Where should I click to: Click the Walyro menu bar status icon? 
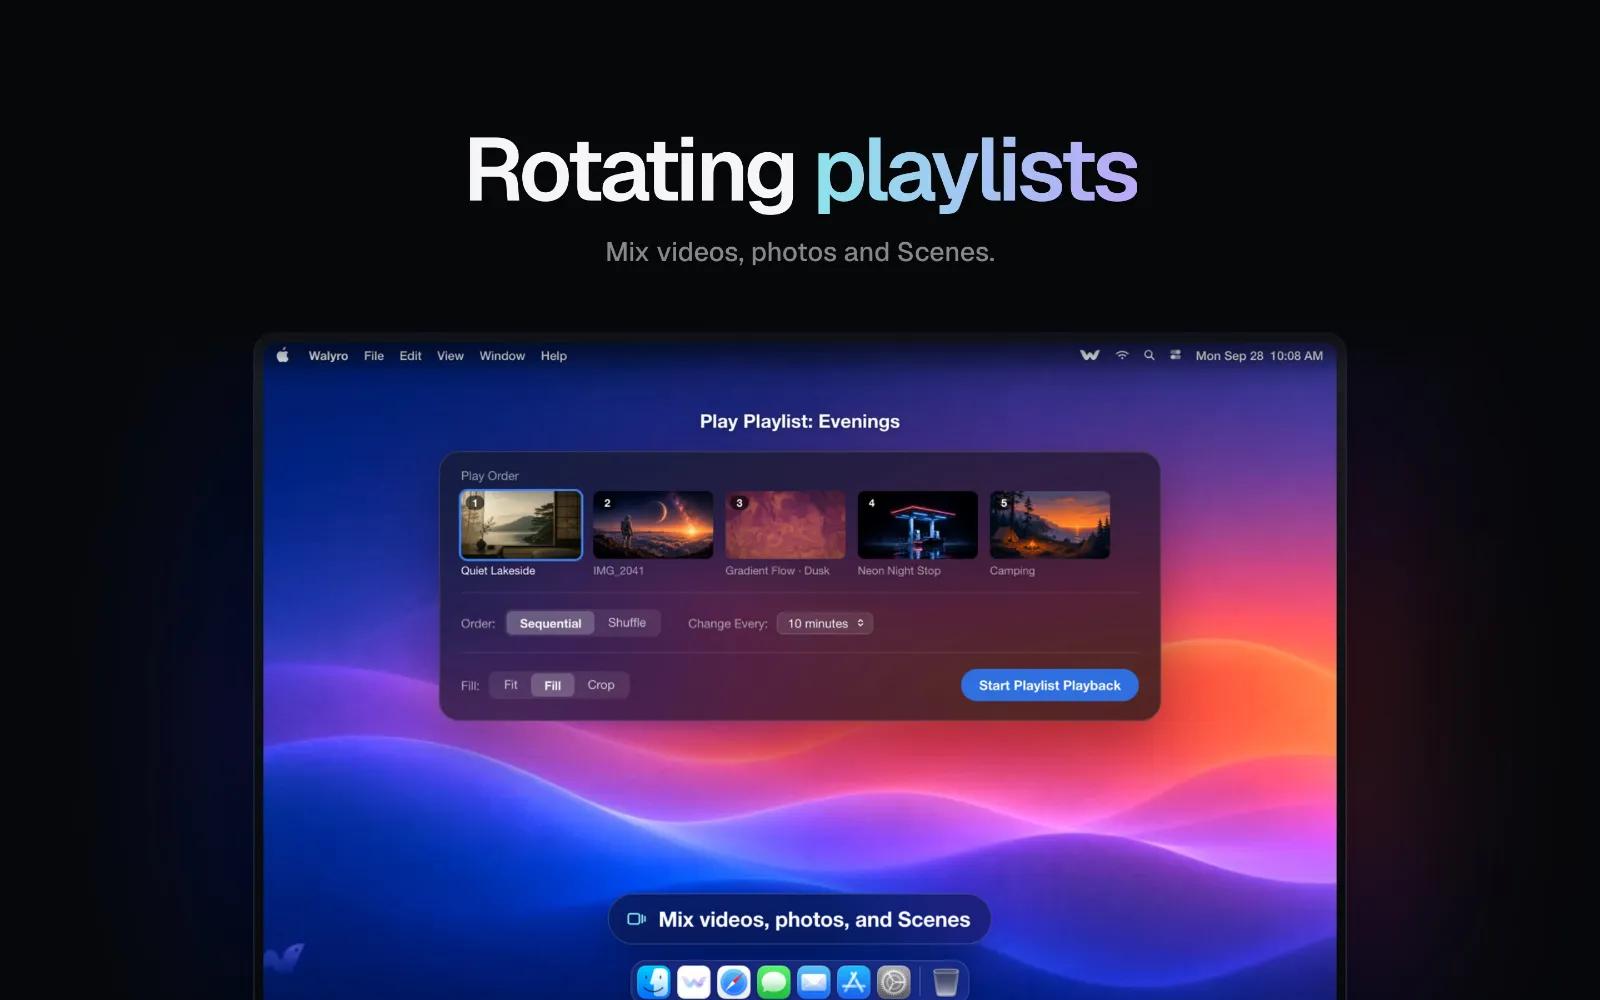pyautogui.click(x=1090, y=355)
